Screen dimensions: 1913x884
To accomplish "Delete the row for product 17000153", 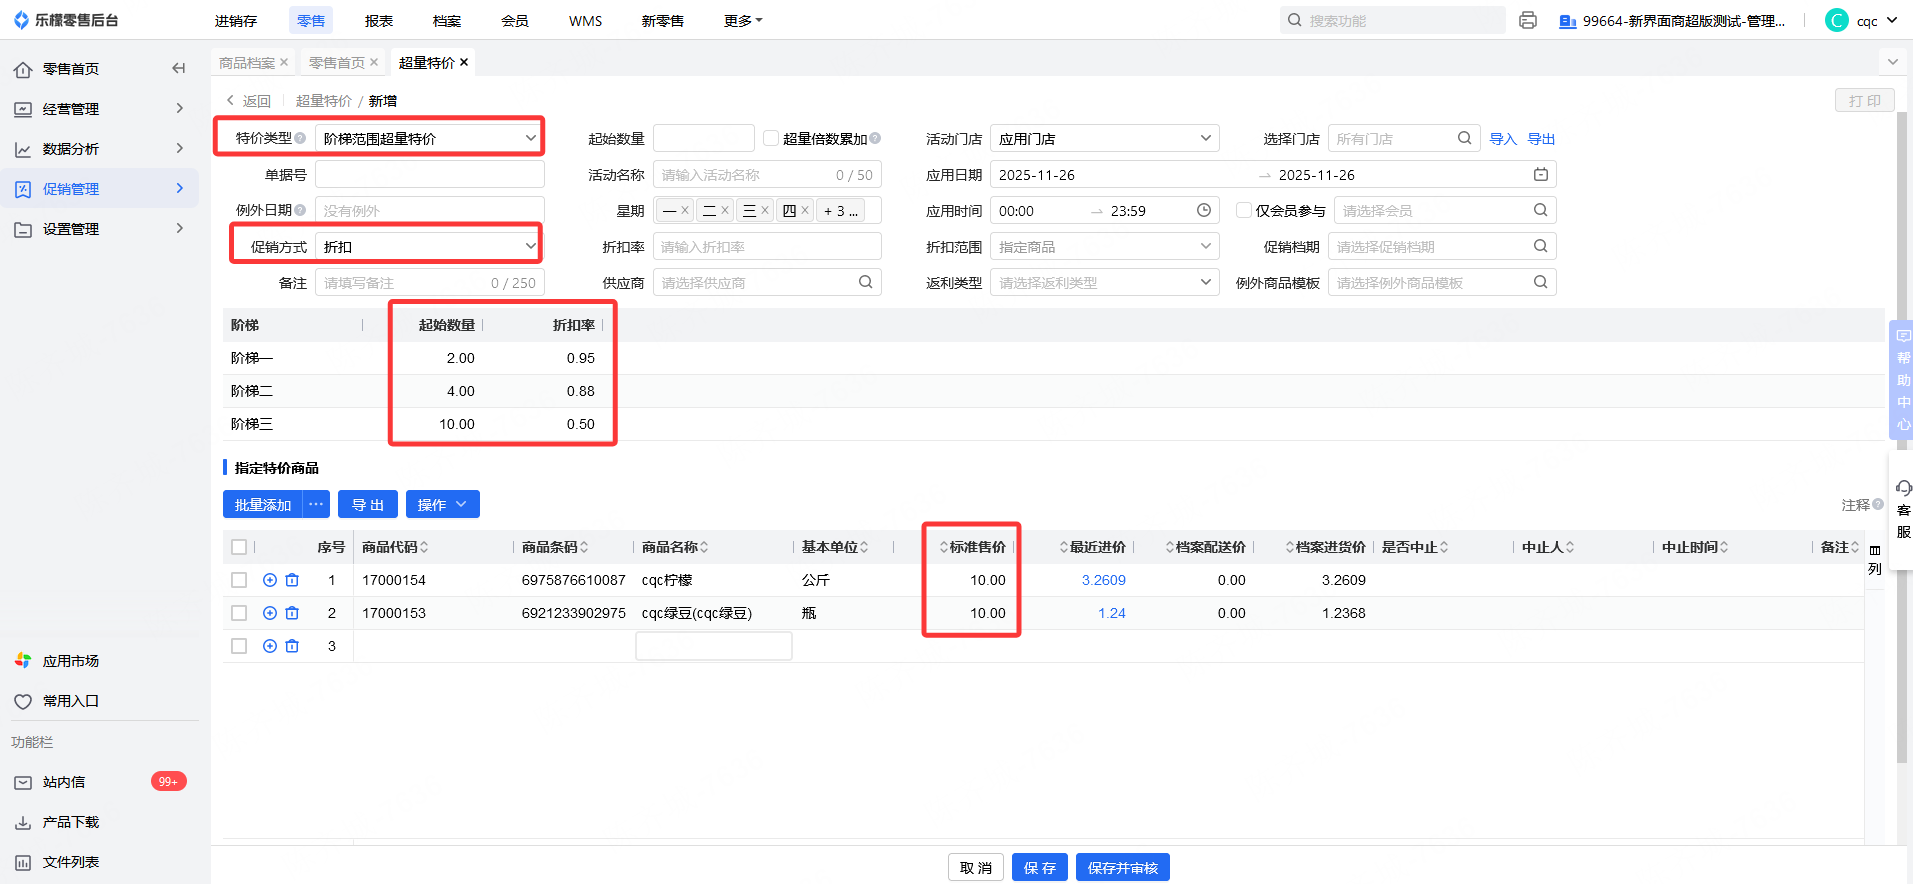I will 292,613.
